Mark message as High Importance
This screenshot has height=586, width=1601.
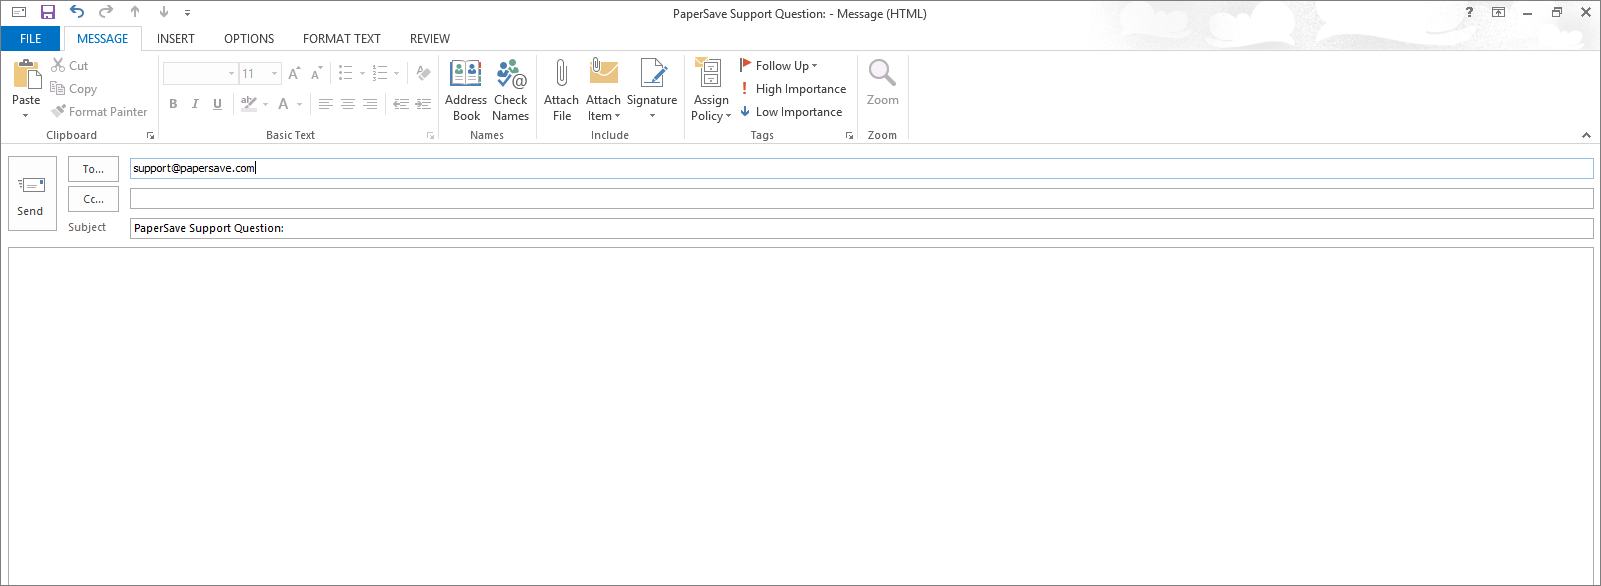[794, 89]
